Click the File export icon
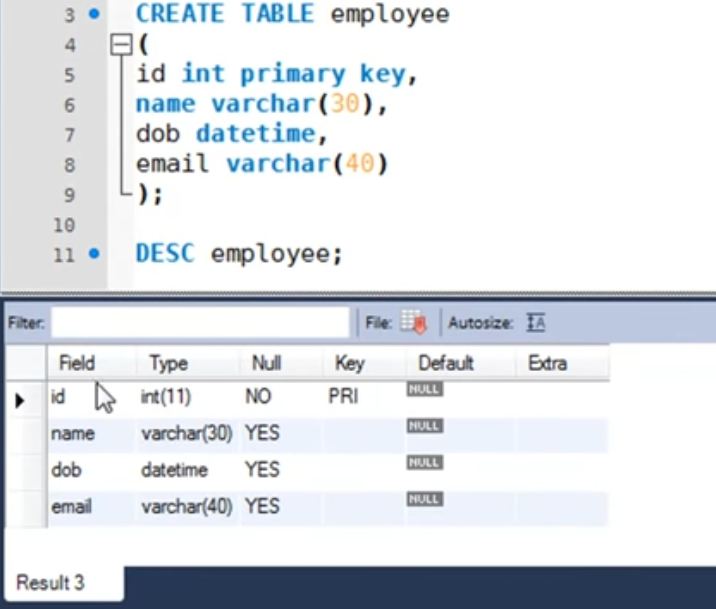 (414, 322)
